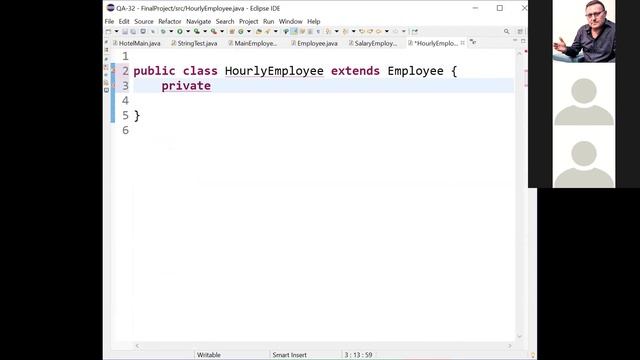
Task: Open the External Tools dropdown arrow
Action: click(222, 31)
